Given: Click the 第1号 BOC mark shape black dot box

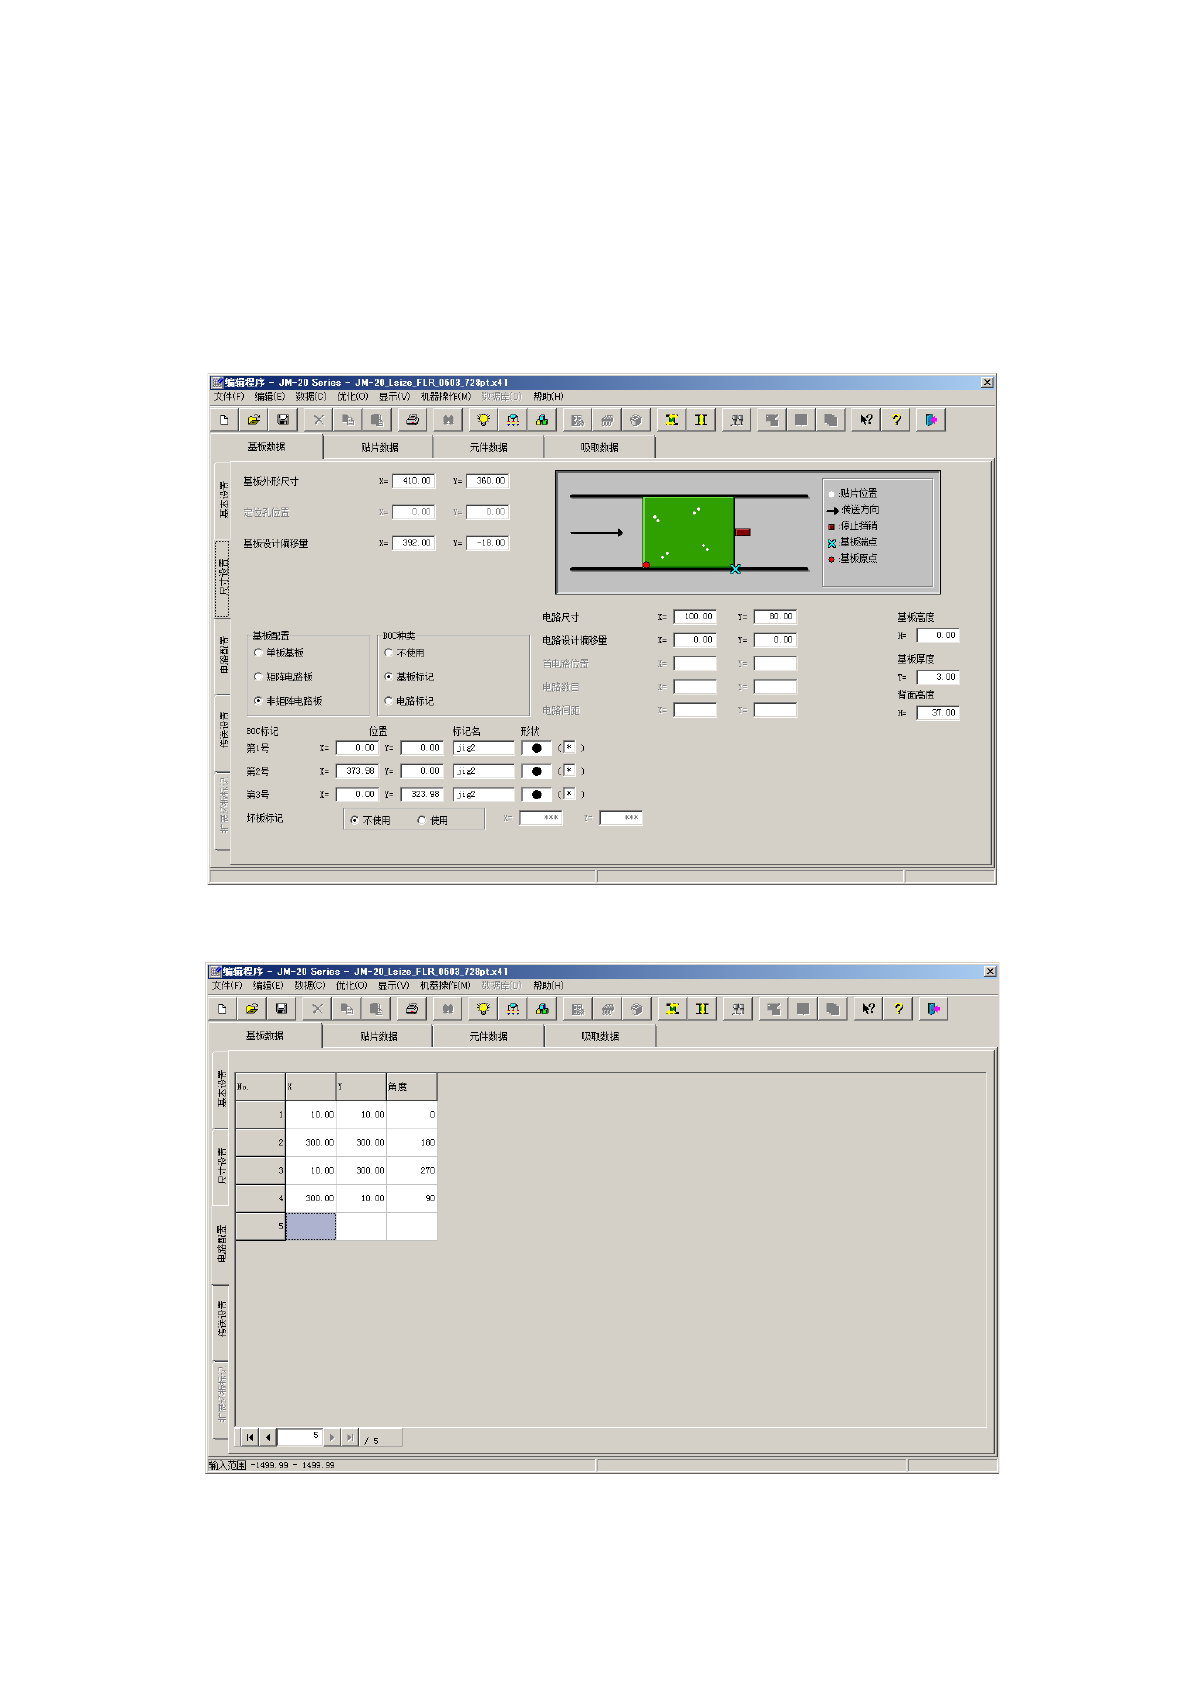Looking at the screenshot, I should 536,748.
